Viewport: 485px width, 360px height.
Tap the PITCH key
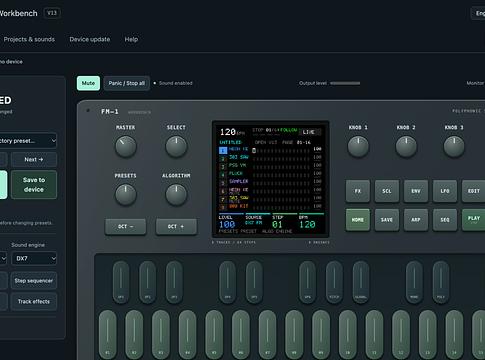[x=334, y=282]
